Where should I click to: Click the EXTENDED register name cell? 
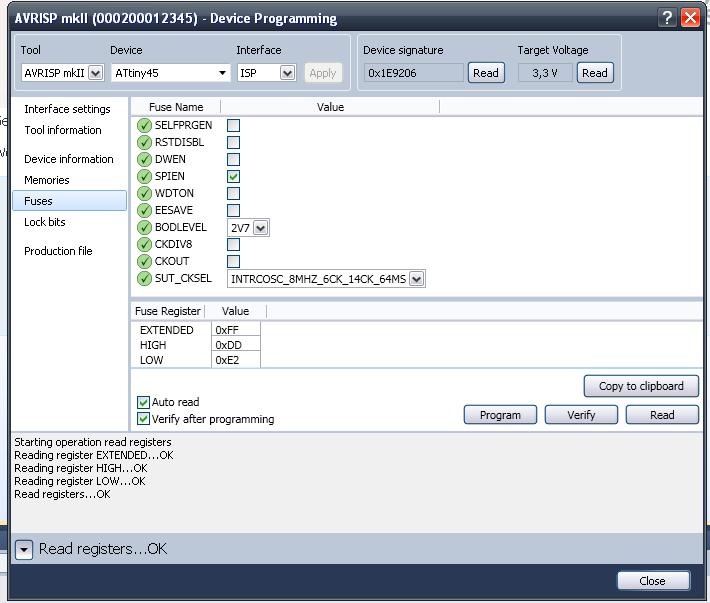pyautogui.click(x=167, y=330)
